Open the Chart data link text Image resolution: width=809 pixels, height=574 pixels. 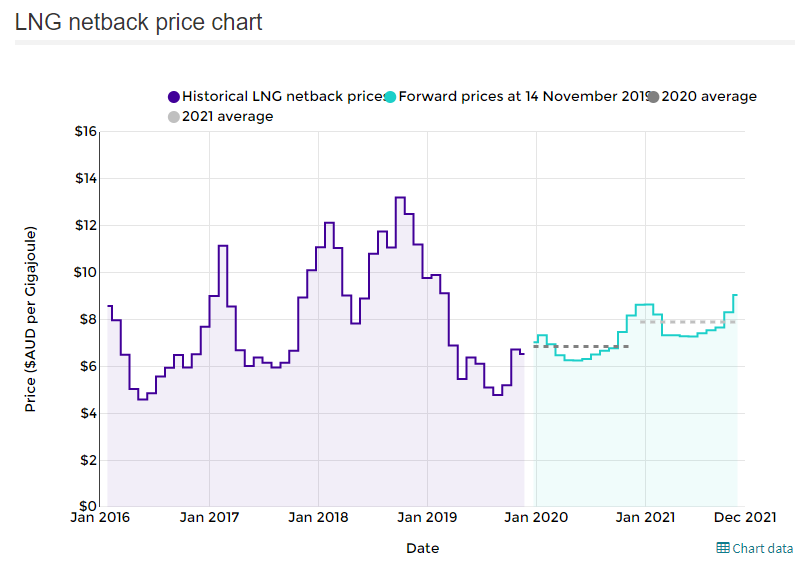pyautogui.click(x=763, y=548)
